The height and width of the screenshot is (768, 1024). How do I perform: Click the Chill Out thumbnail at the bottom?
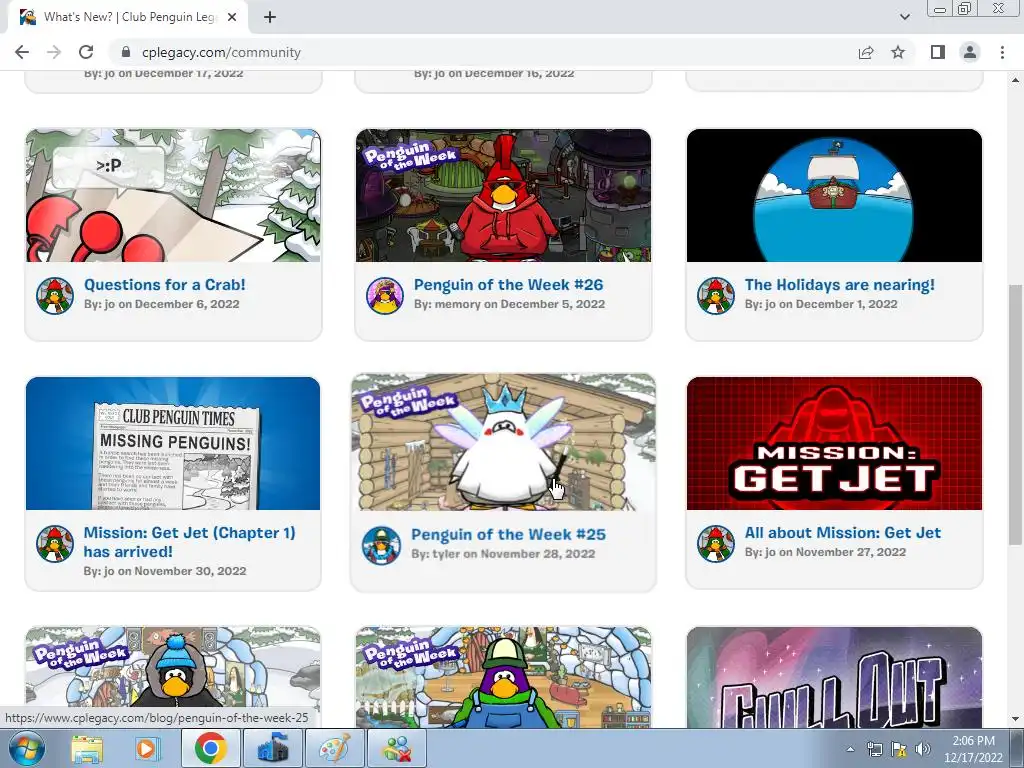(x=834, y=678)
